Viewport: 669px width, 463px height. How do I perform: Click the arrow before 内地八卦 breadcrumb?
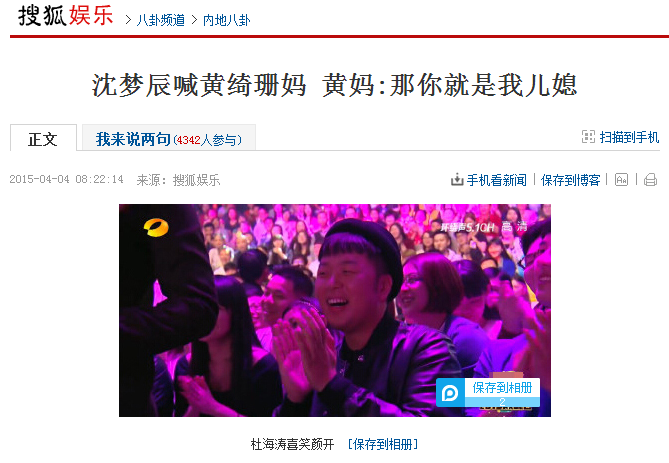194,20
